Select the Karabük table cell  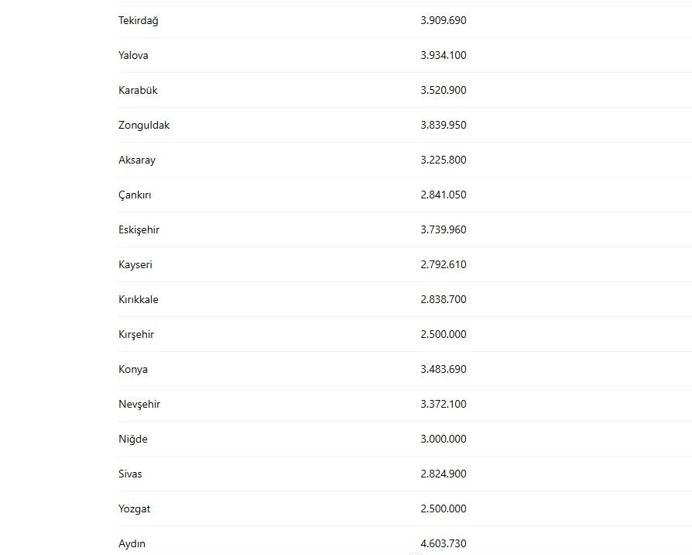(x=138, y=90)
